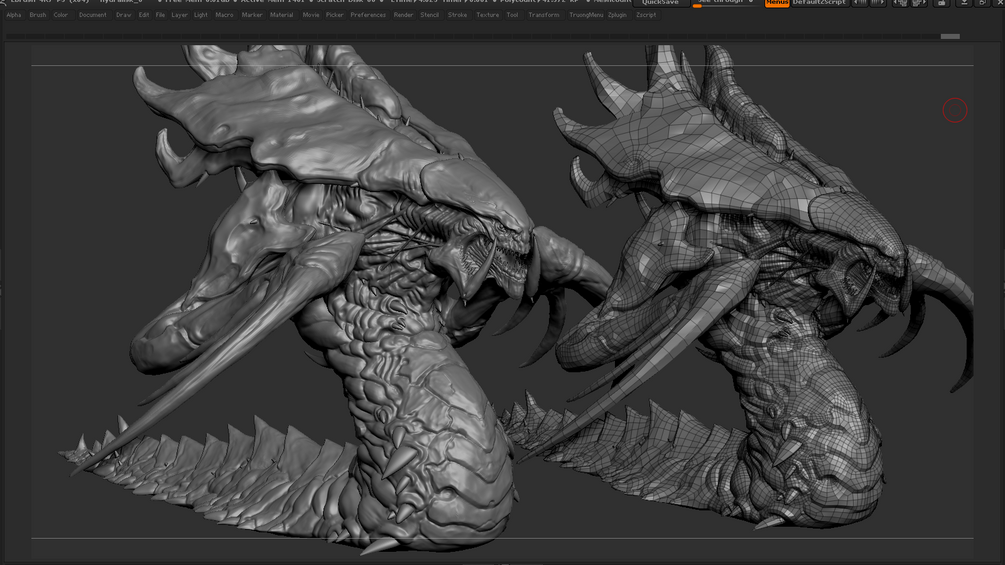Viewport: 1005px width, 565px height.
Task: Open the Marker menu
Action: (x=252, y=15)
